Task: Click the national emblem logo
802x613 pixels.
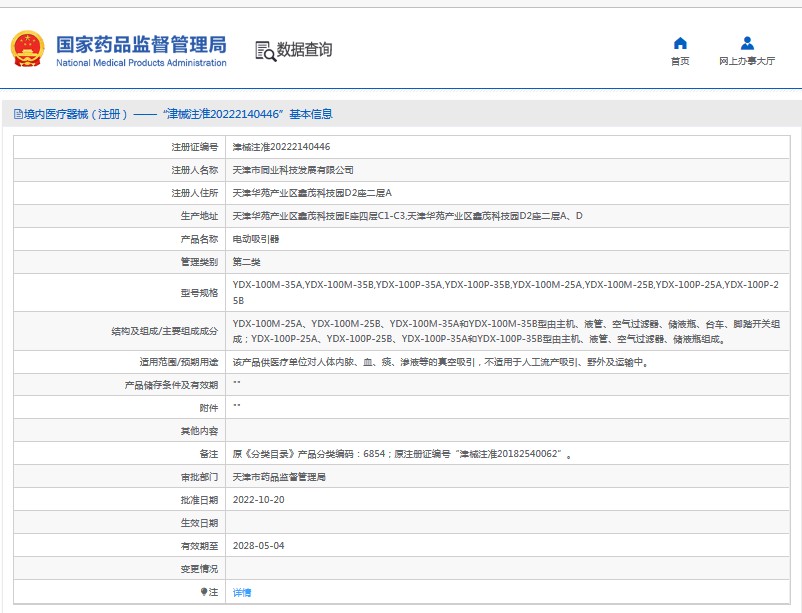Action: (28, 49)
